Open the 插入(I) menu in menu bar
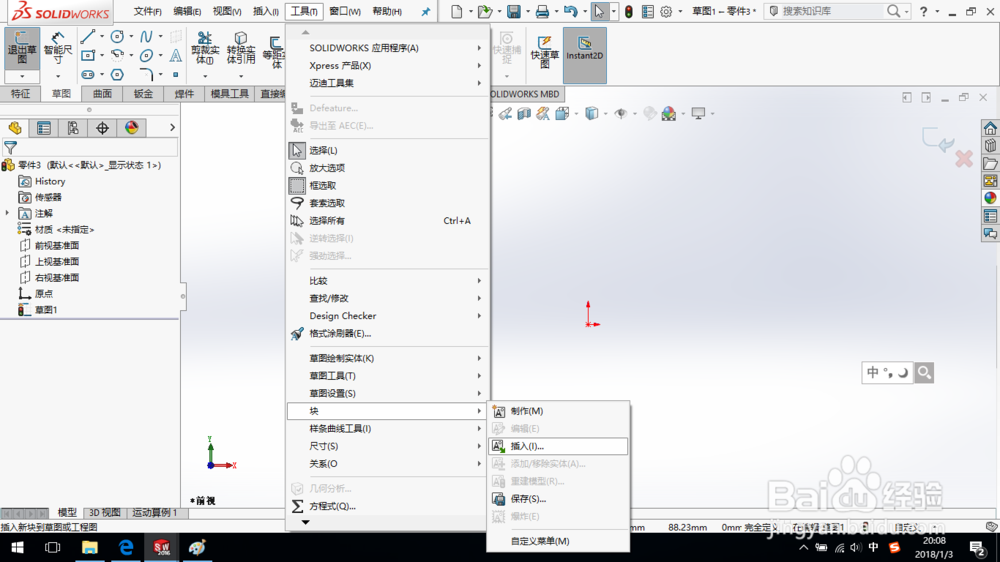This screenshot has height=562, width=1000. (265, 11)
